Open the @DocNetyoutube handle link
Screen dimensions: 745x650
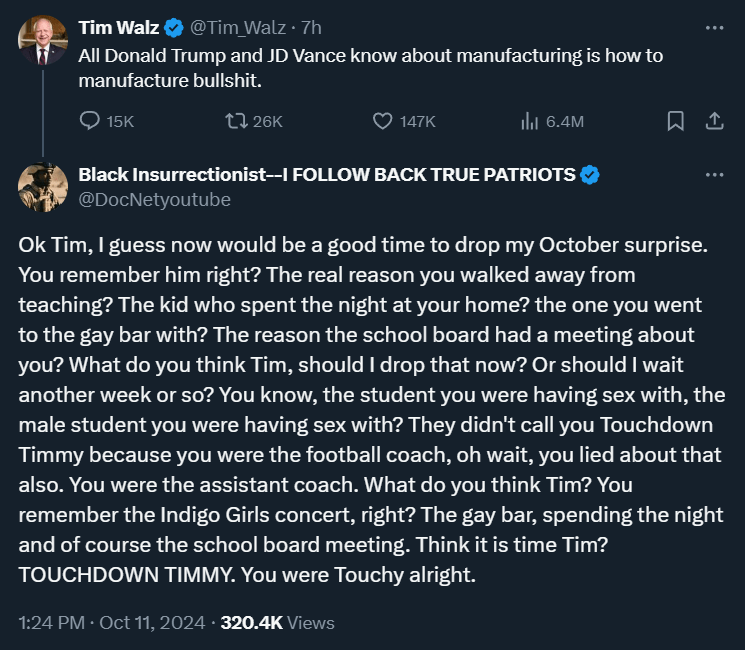pos(154,199)
